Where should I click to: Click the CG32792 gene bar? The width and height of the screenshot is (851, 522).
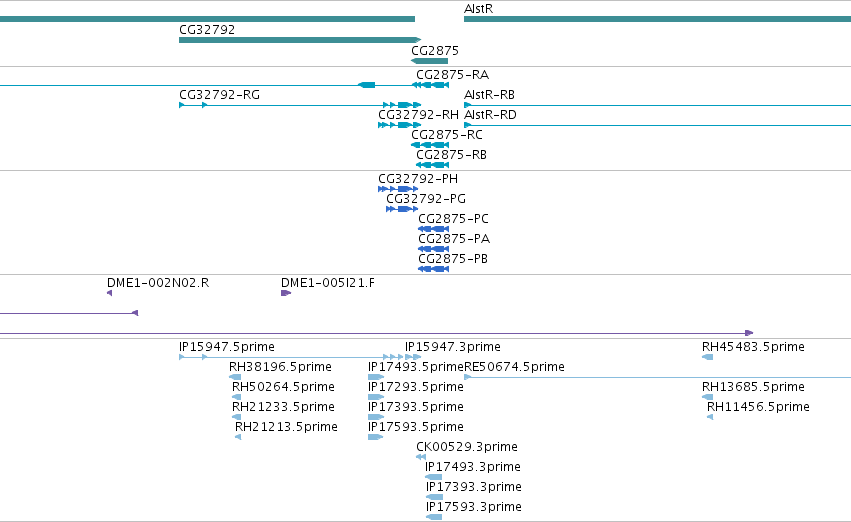[300, 40]
